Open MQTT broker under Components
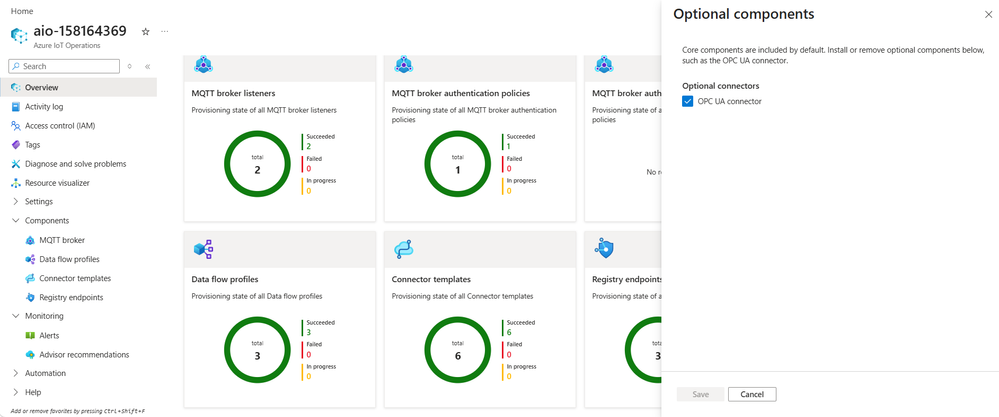This screenshot has height=417, width=999. [x=62, y=240]
